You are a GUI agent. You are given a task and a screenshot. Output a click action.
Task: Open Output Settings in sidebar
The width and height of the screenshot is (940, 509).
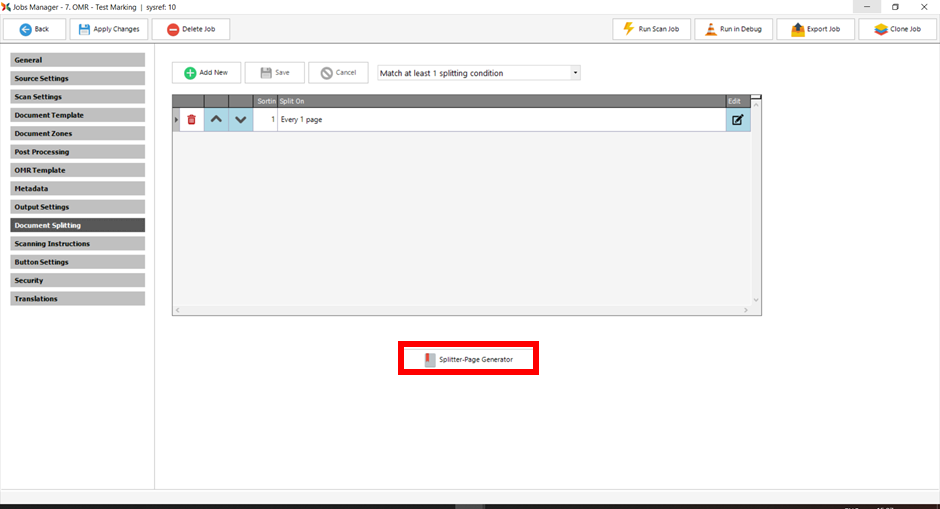coord(77,207)
